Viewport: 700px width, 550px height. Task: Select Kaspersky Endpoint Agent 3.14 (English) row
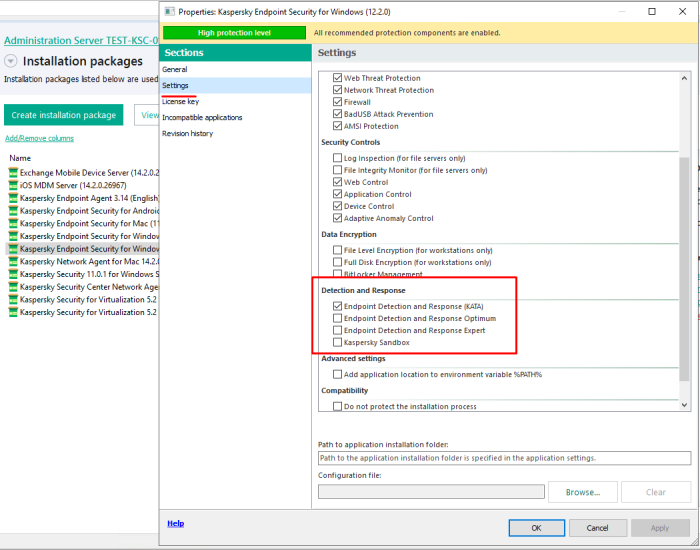pyautogui.click(x=83, y=198)
